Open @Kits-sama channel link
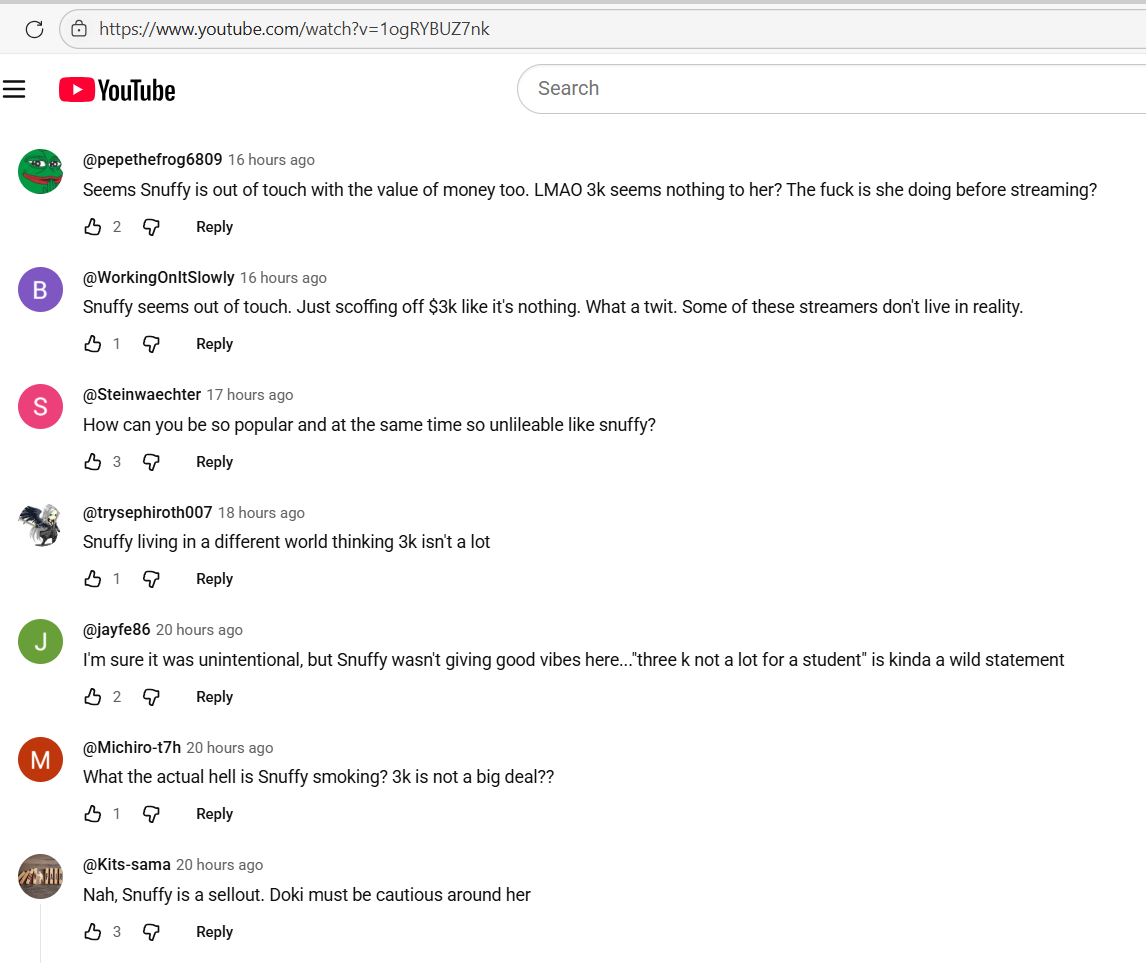This screenshot has height=963, width=1146. click(x=126, y=864)
